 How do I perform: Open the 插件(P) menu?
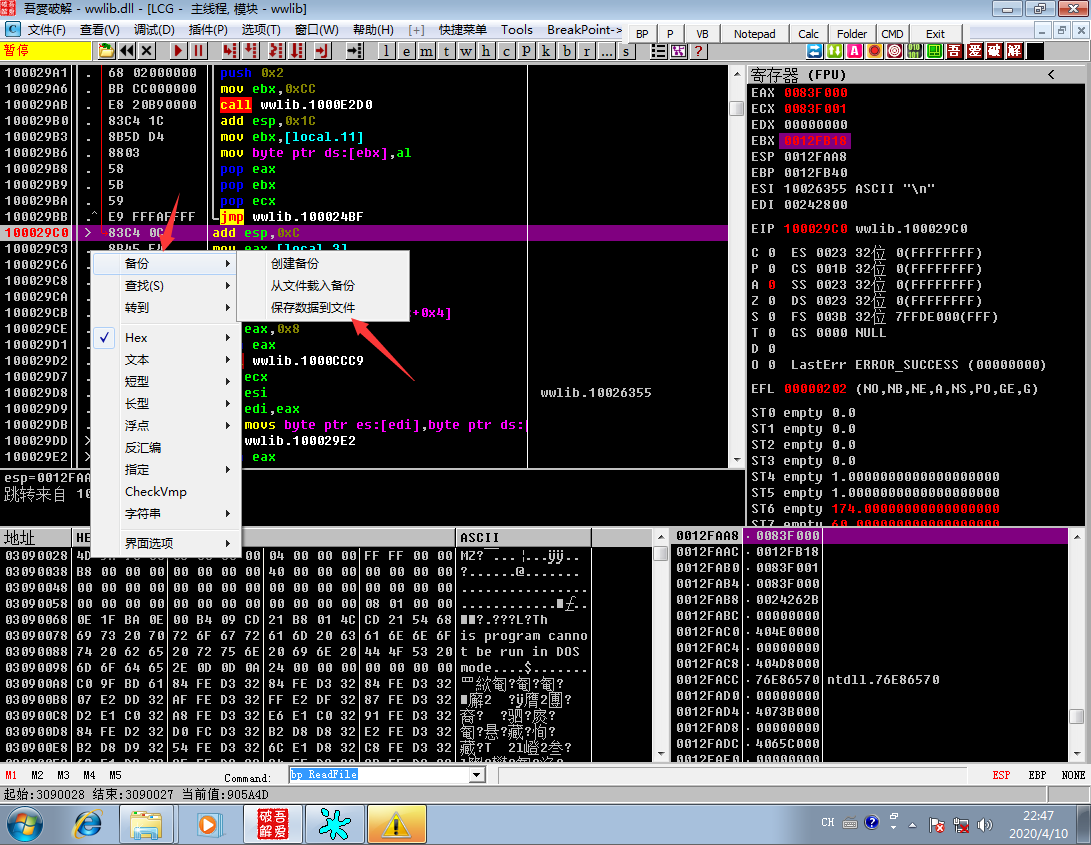[x=208, y=30]
